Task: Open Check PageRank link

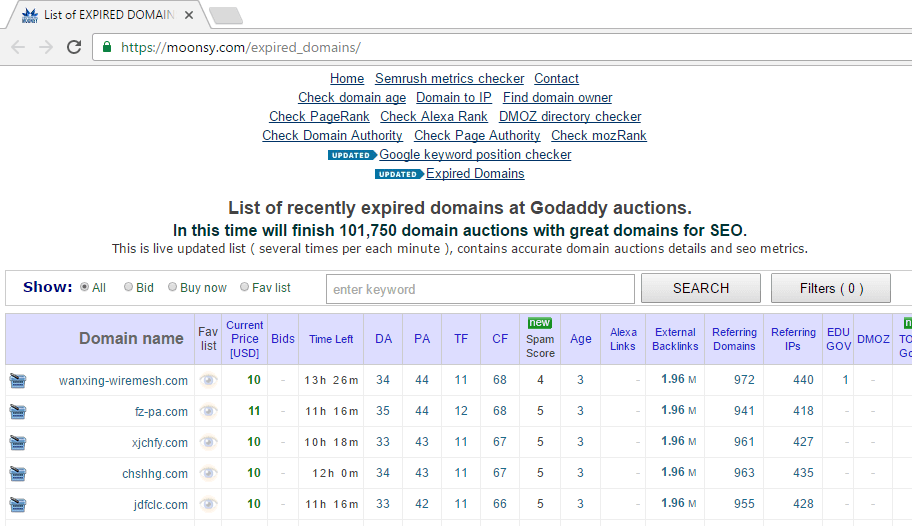Action: [x=319, y=116]
